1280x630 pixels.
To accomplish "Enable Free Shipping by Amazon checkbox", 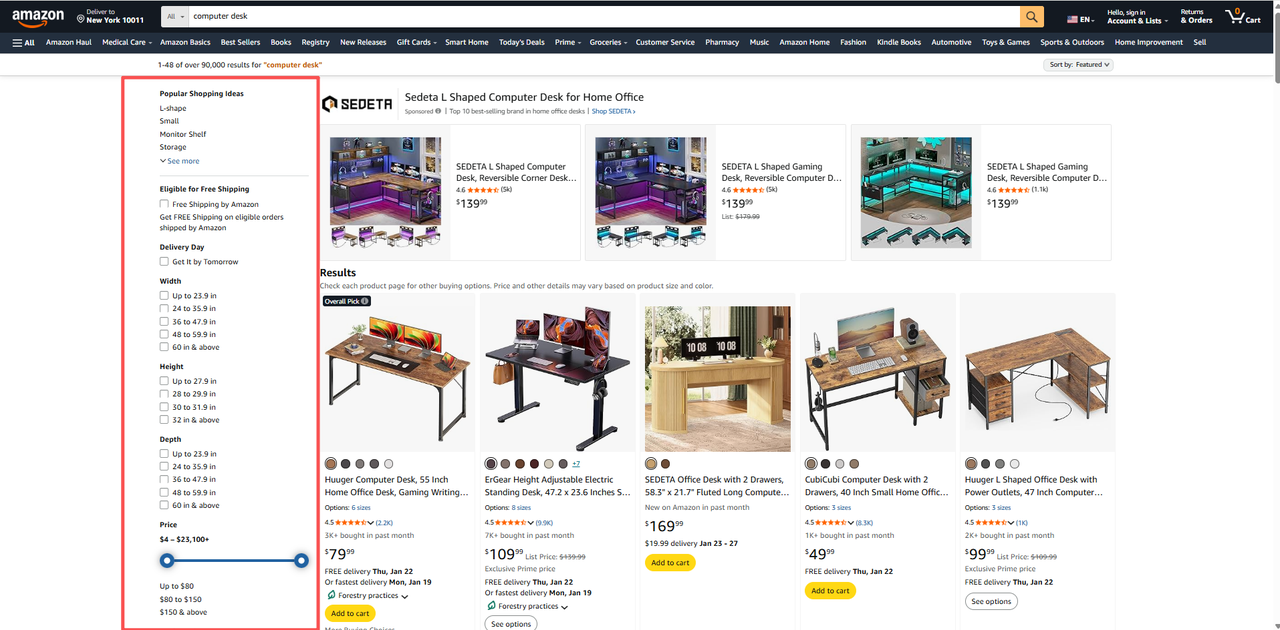I will point(164,204).
